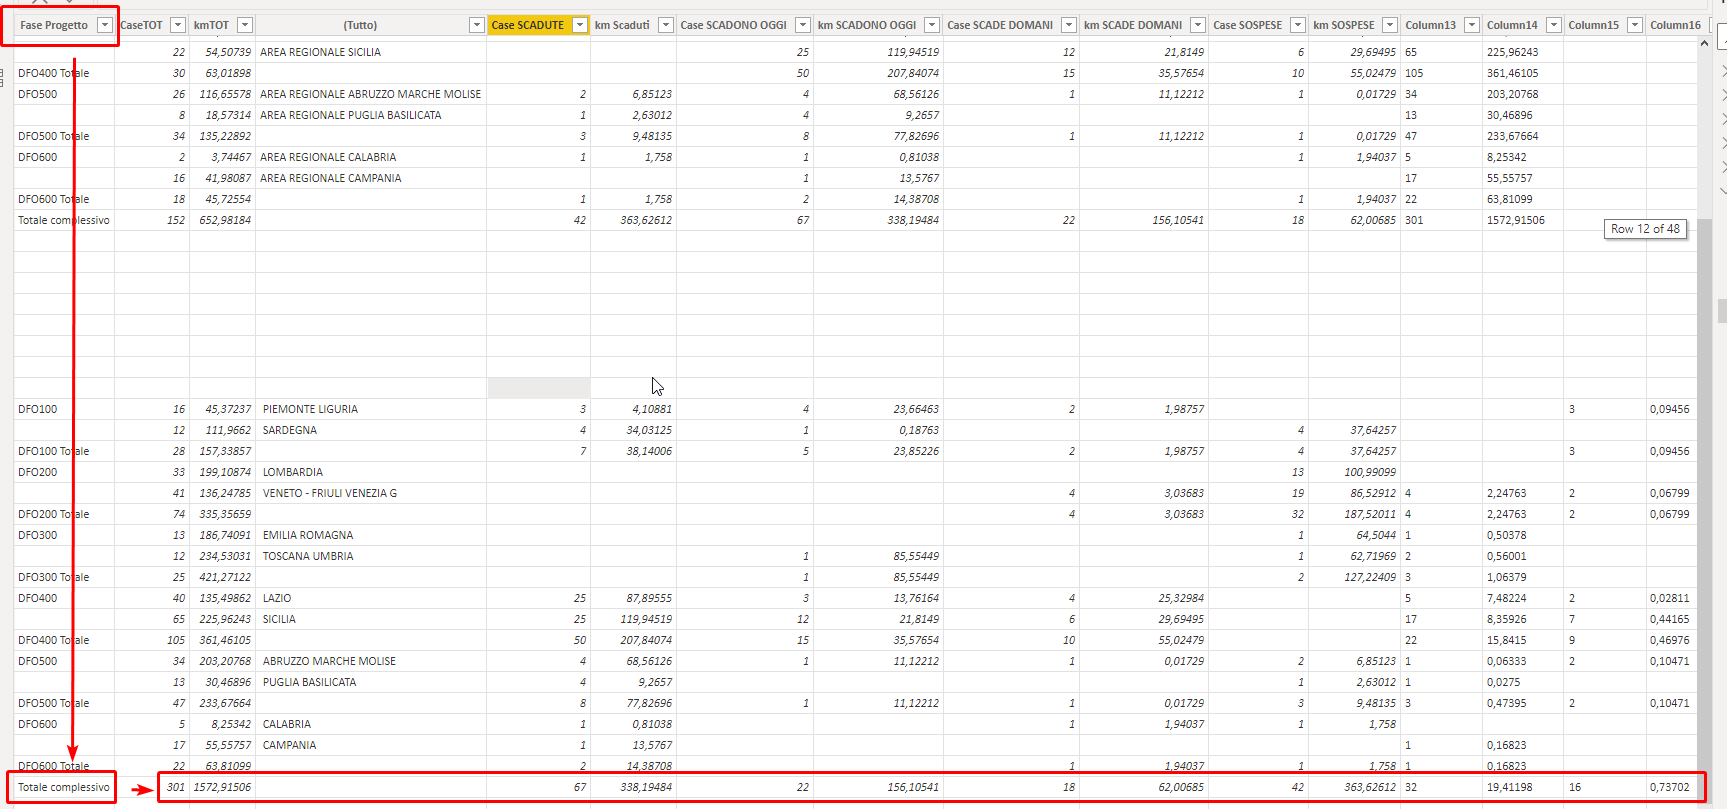This screenshot has width=1727, height=809.
Task: Click the vertical scrollbar up arrow
Action: 1705,44
